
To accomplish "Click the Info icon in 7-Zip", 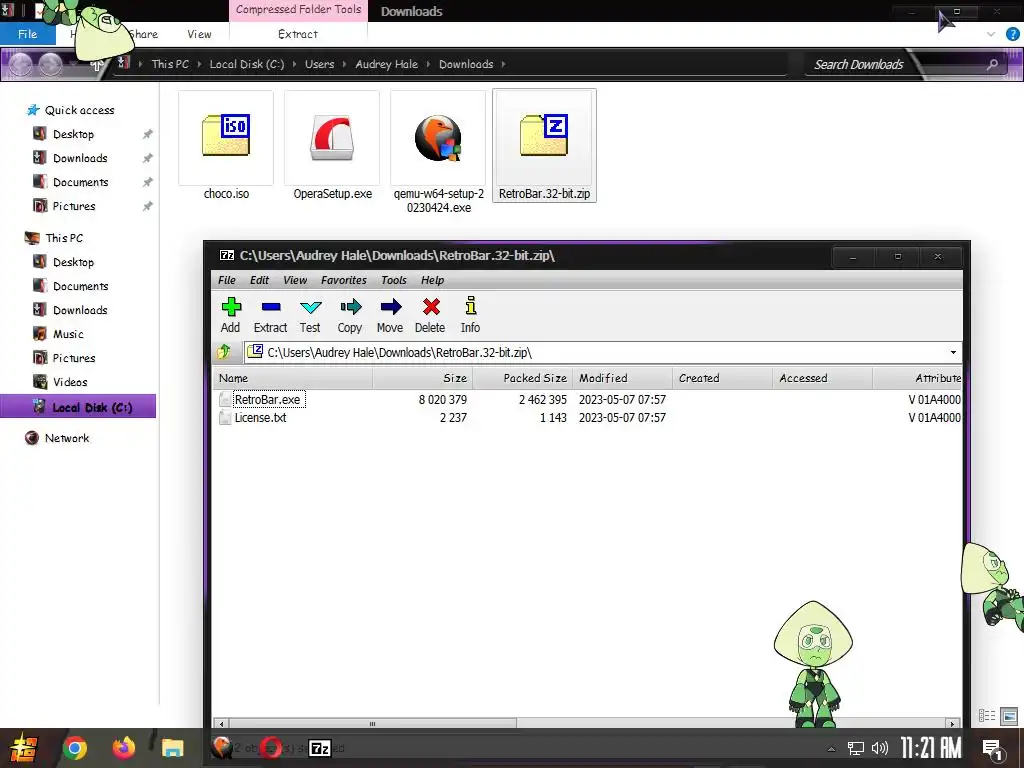I will [471, 306].
